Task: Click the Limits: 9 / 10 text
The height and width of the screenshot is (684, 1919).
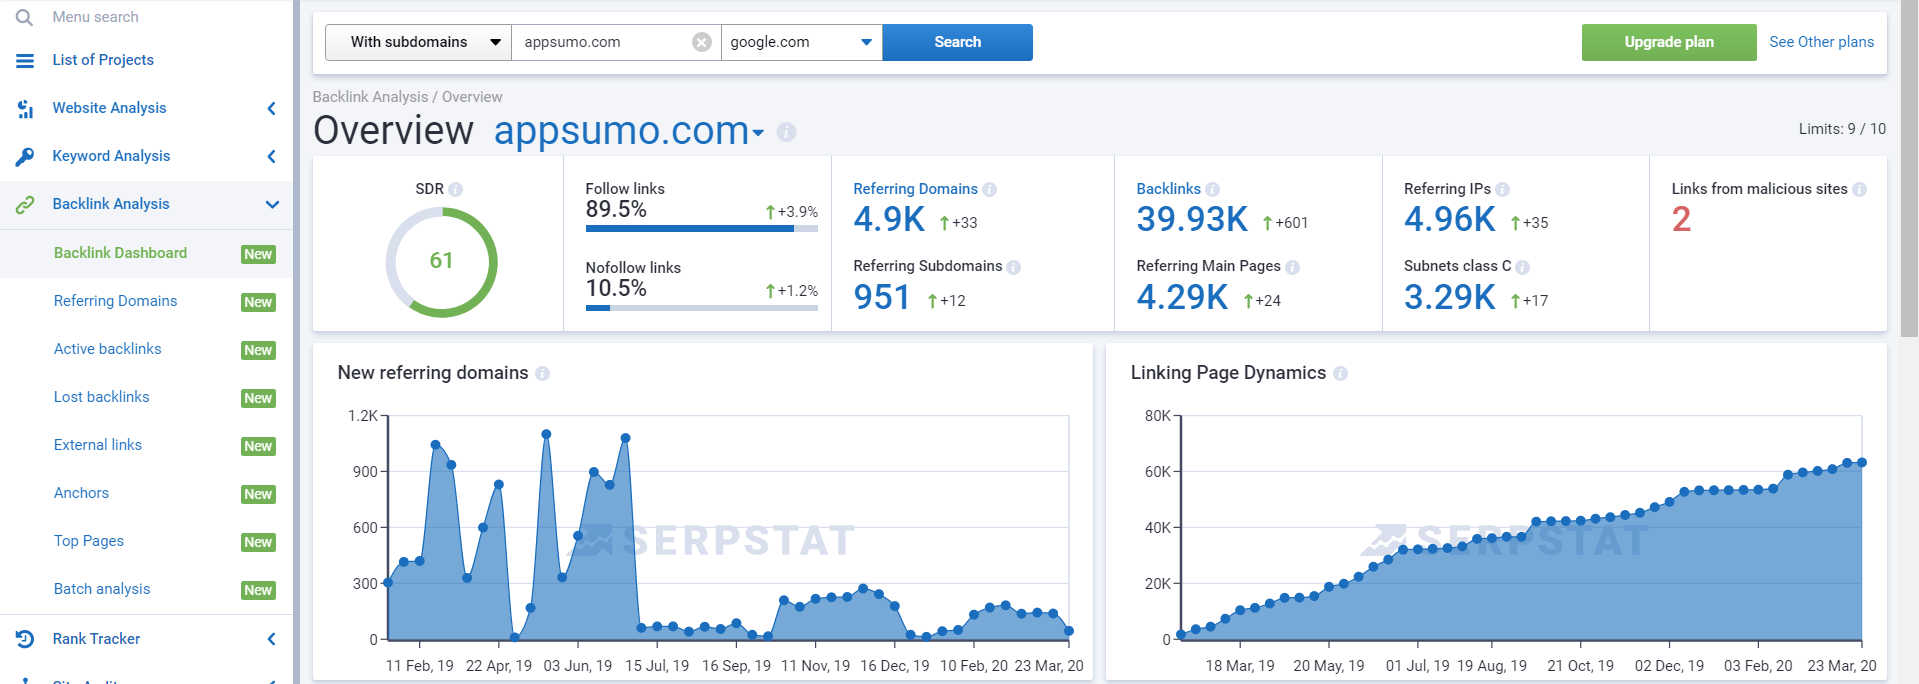Action: pyautogui.click(x=1842, y=129)
